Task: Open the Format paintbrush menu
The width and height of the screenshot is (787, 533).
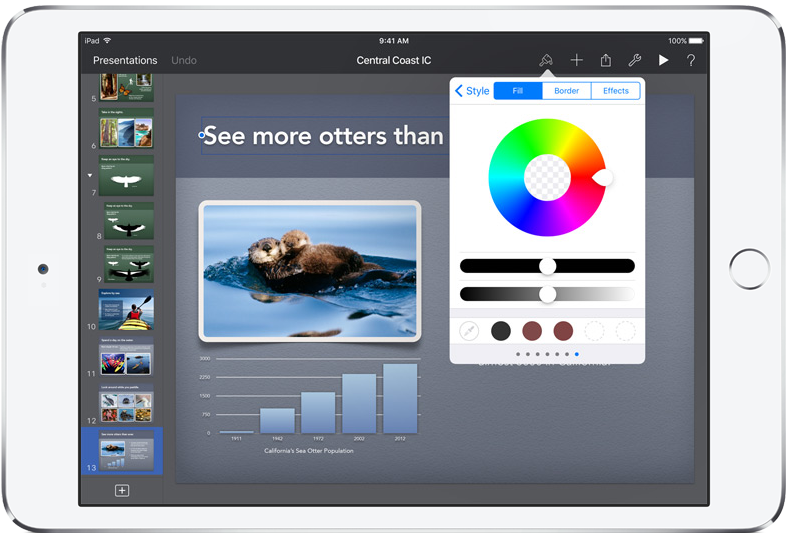Action: pos(546,60)
